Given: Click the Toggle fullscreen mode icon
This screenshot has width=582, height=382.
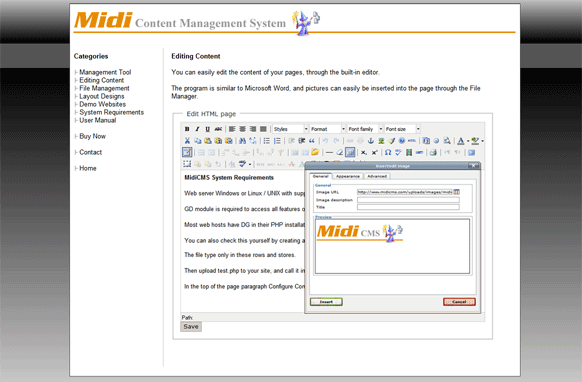Looking at the screenshot, I should (471, 152).
